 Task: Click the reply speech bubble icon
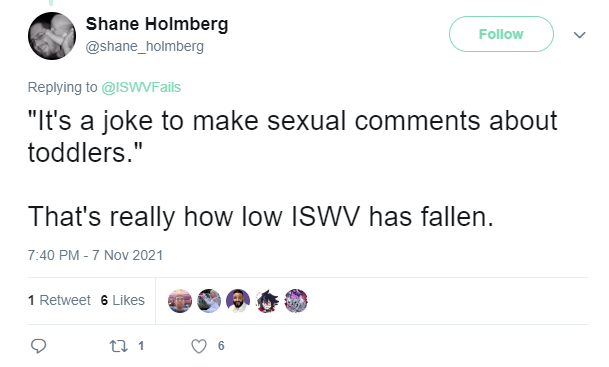38,346
